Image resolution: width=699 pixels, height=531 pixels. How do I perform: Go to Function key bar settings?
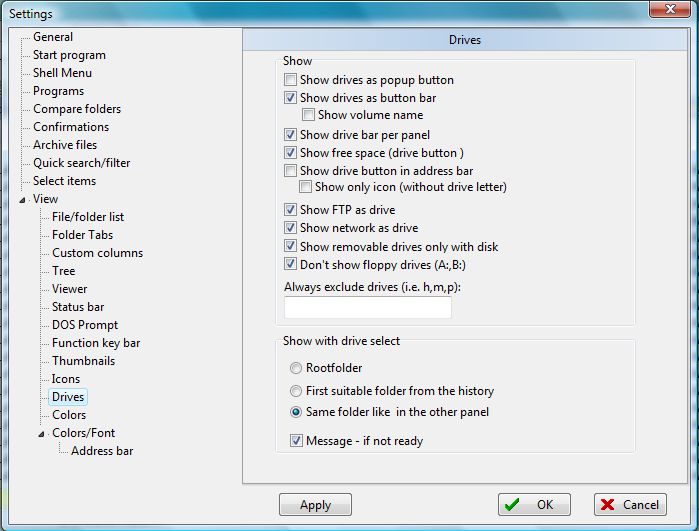coord(96,343)
